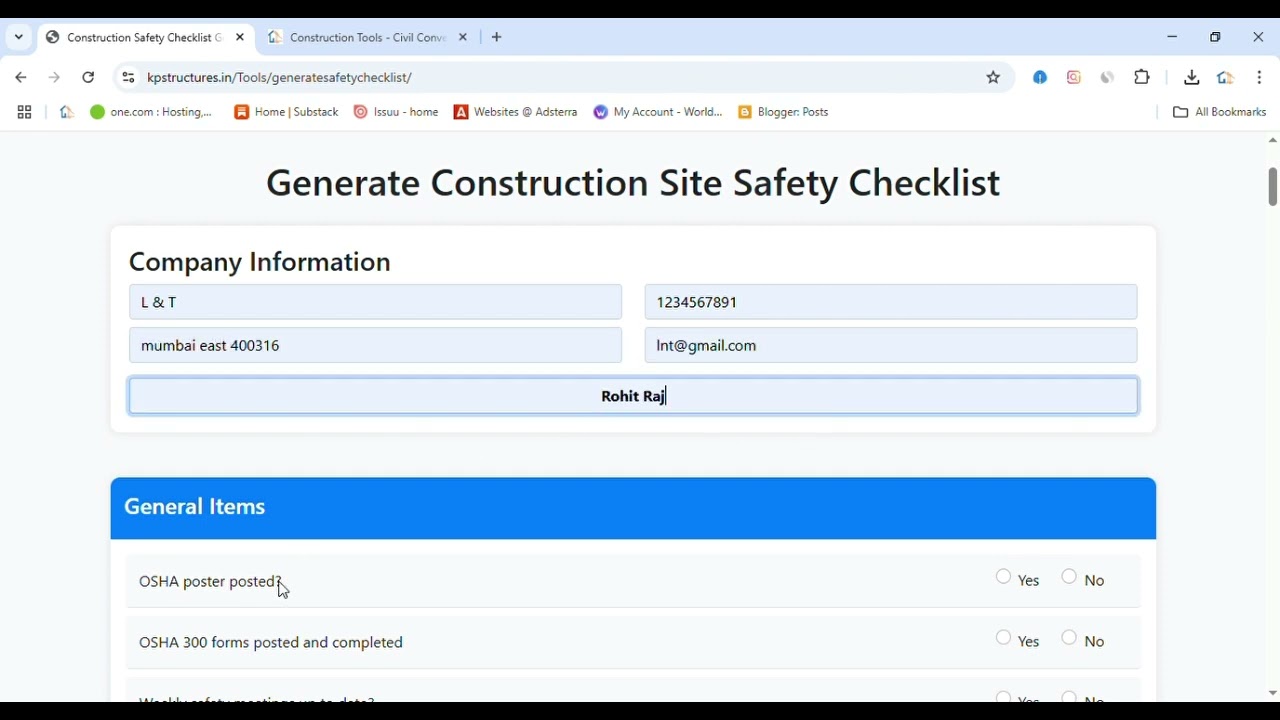Click the Company Information heading

(260, 262)
